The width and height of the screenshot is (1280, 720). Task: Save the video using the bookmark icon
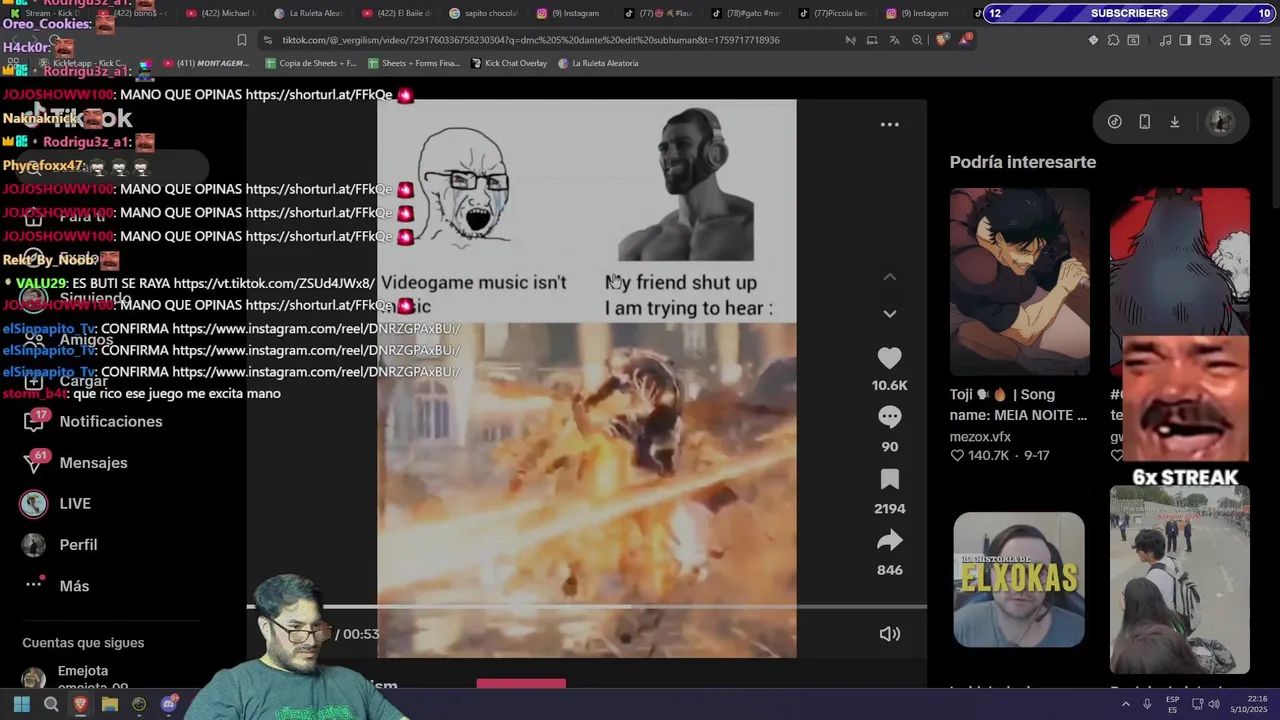[x=889, y=479]
